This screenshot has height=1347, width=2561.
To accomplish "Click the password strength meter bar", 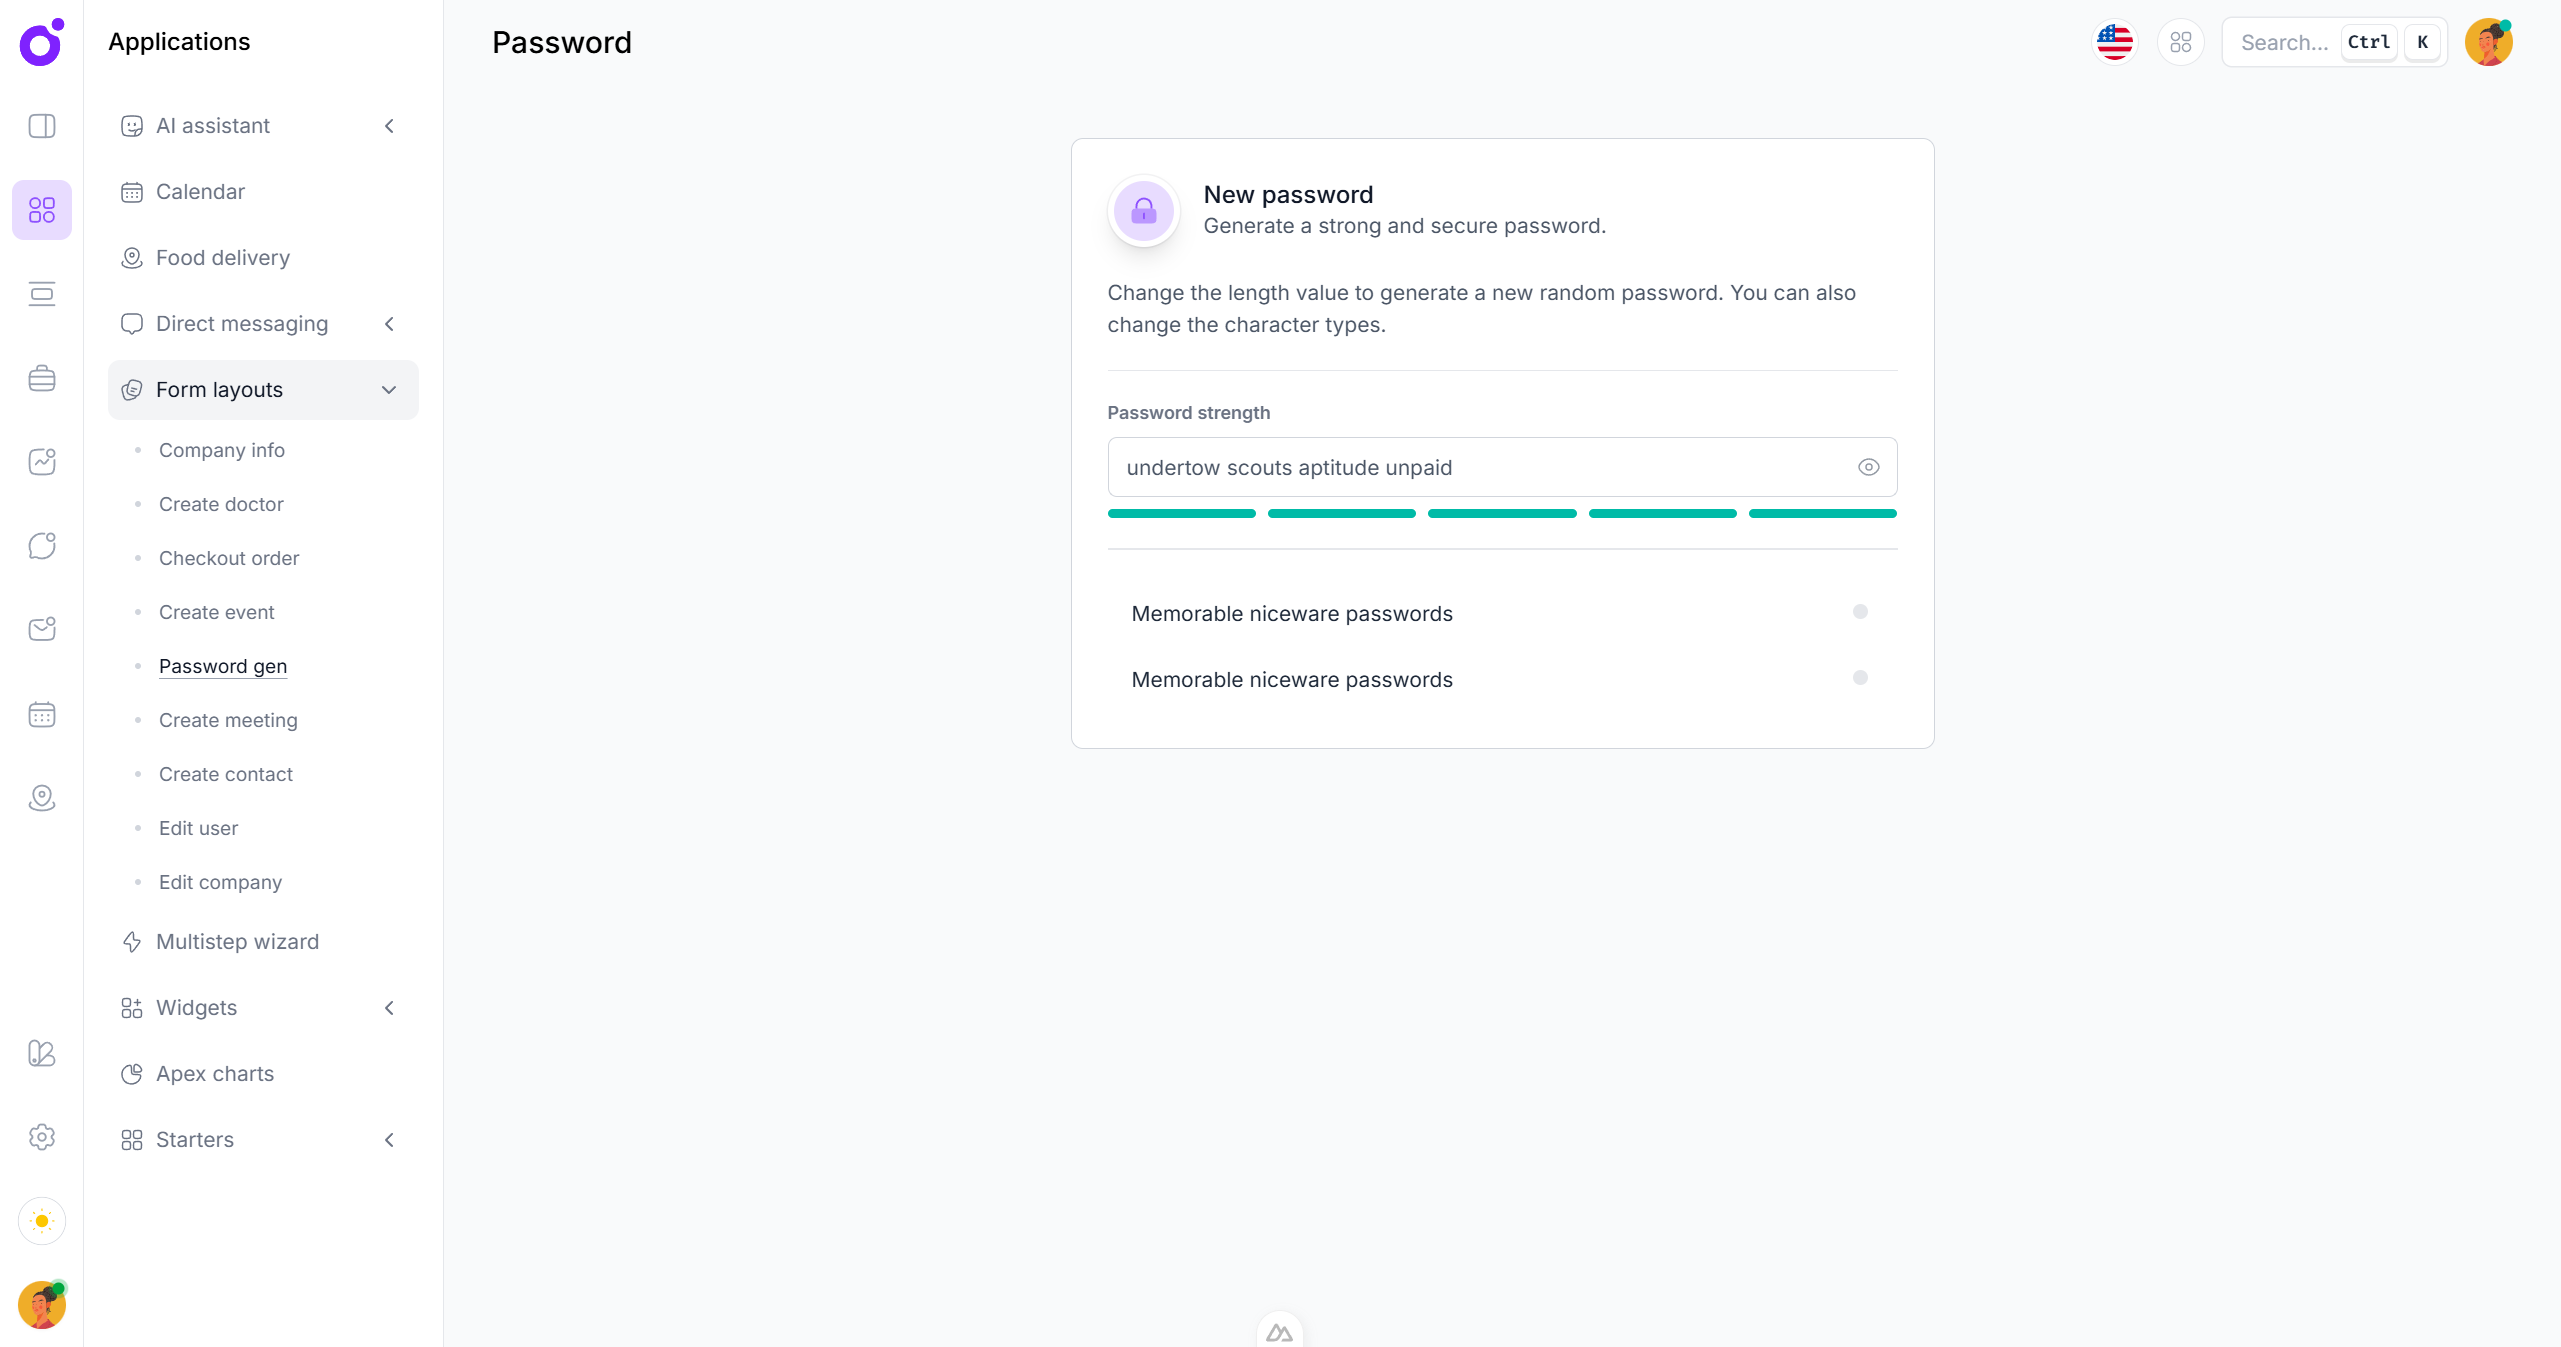I will pyautogui.click(x=1502, y=514).
